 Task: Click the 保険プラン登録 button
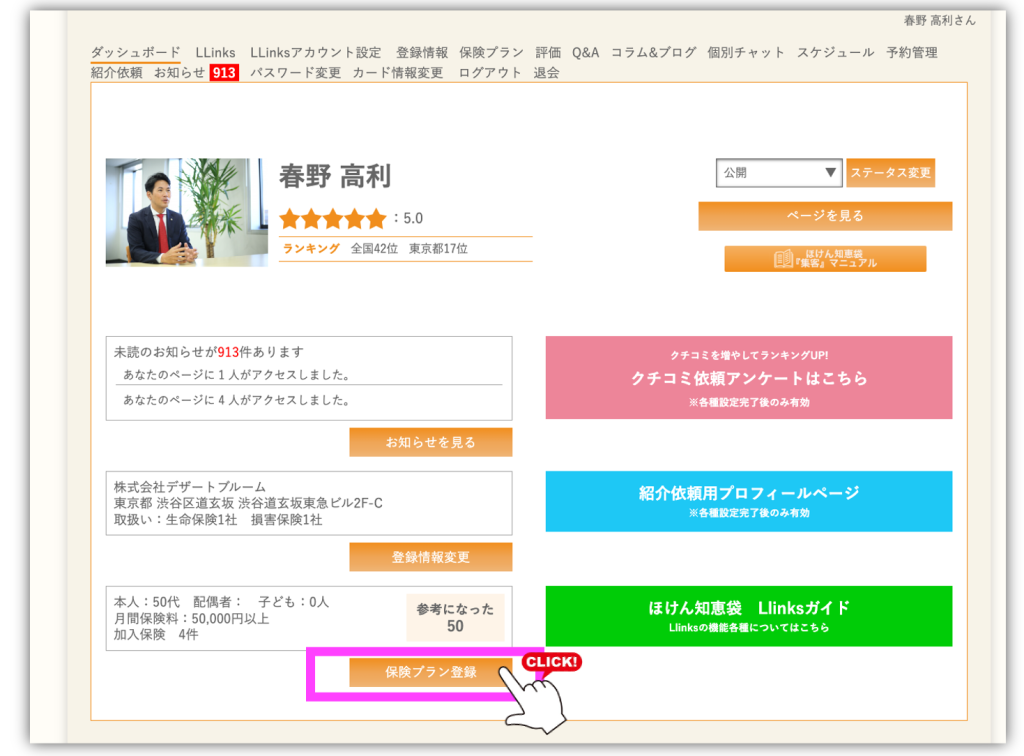click(x=430, y=672)
